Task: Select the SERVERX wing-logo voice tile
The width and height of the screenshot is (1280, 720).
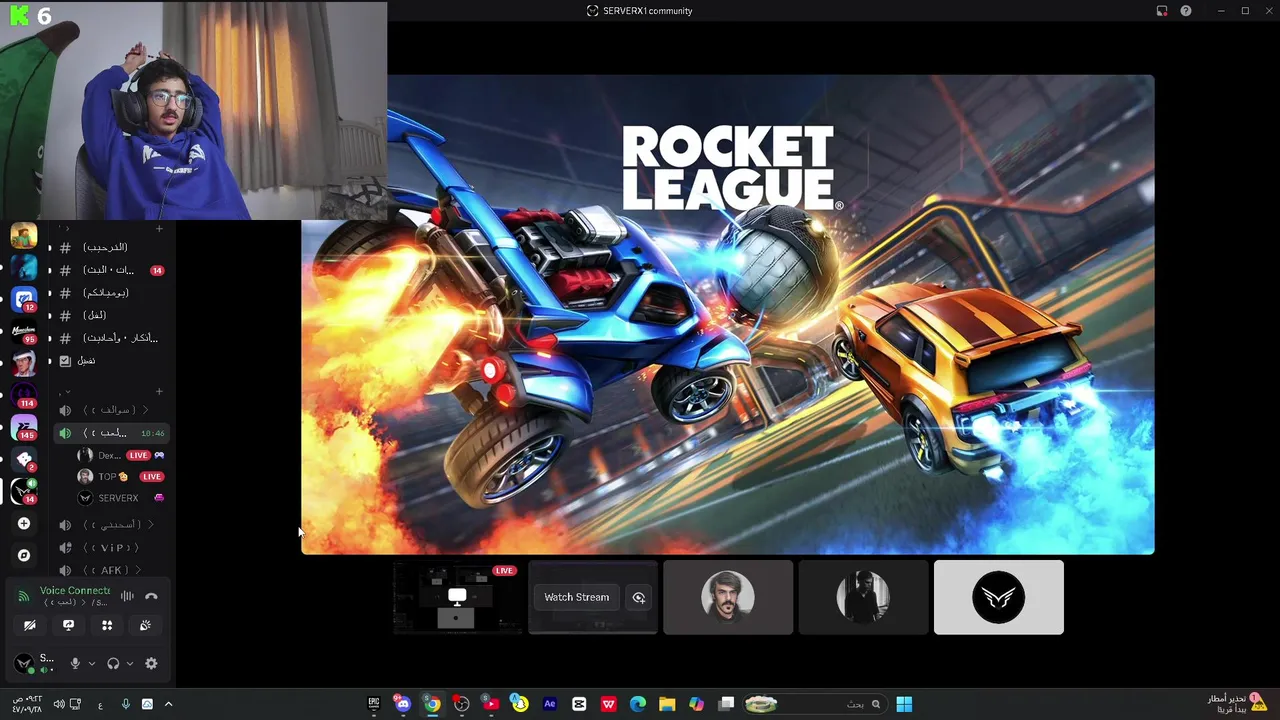Action: tap(999, 597)
